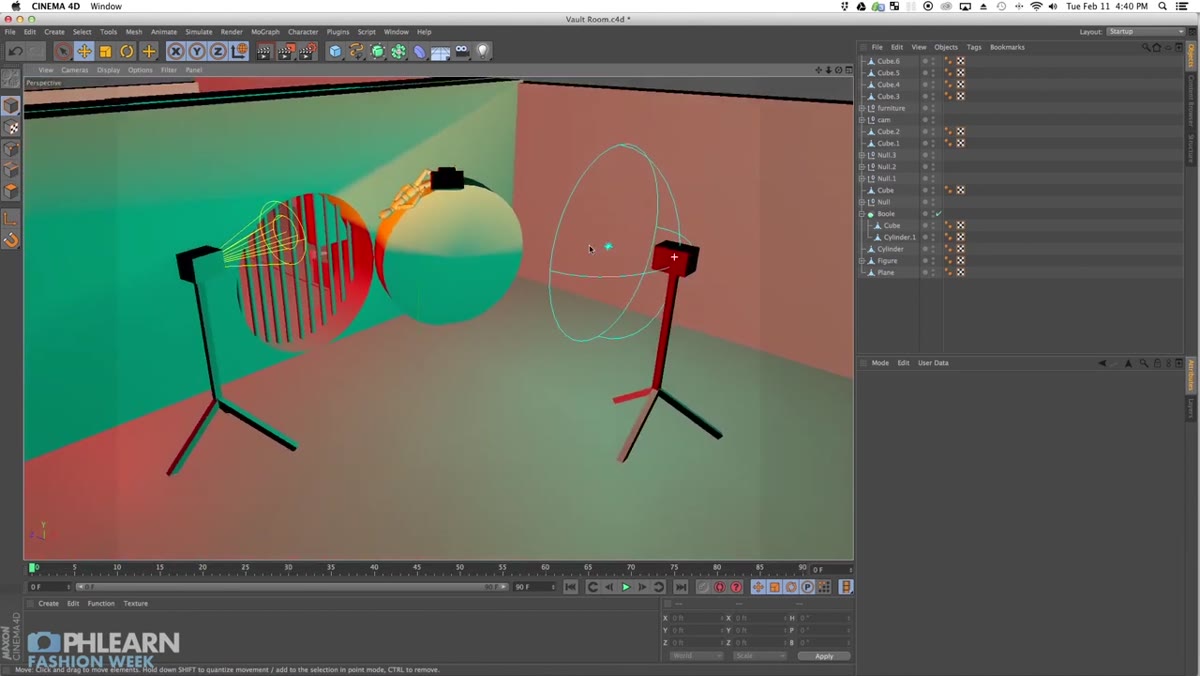Viewport: 1200px width, 676px height.
Task: Open the viewport Cameras menu
Action: pyautogui.click(x=75, y=70)
